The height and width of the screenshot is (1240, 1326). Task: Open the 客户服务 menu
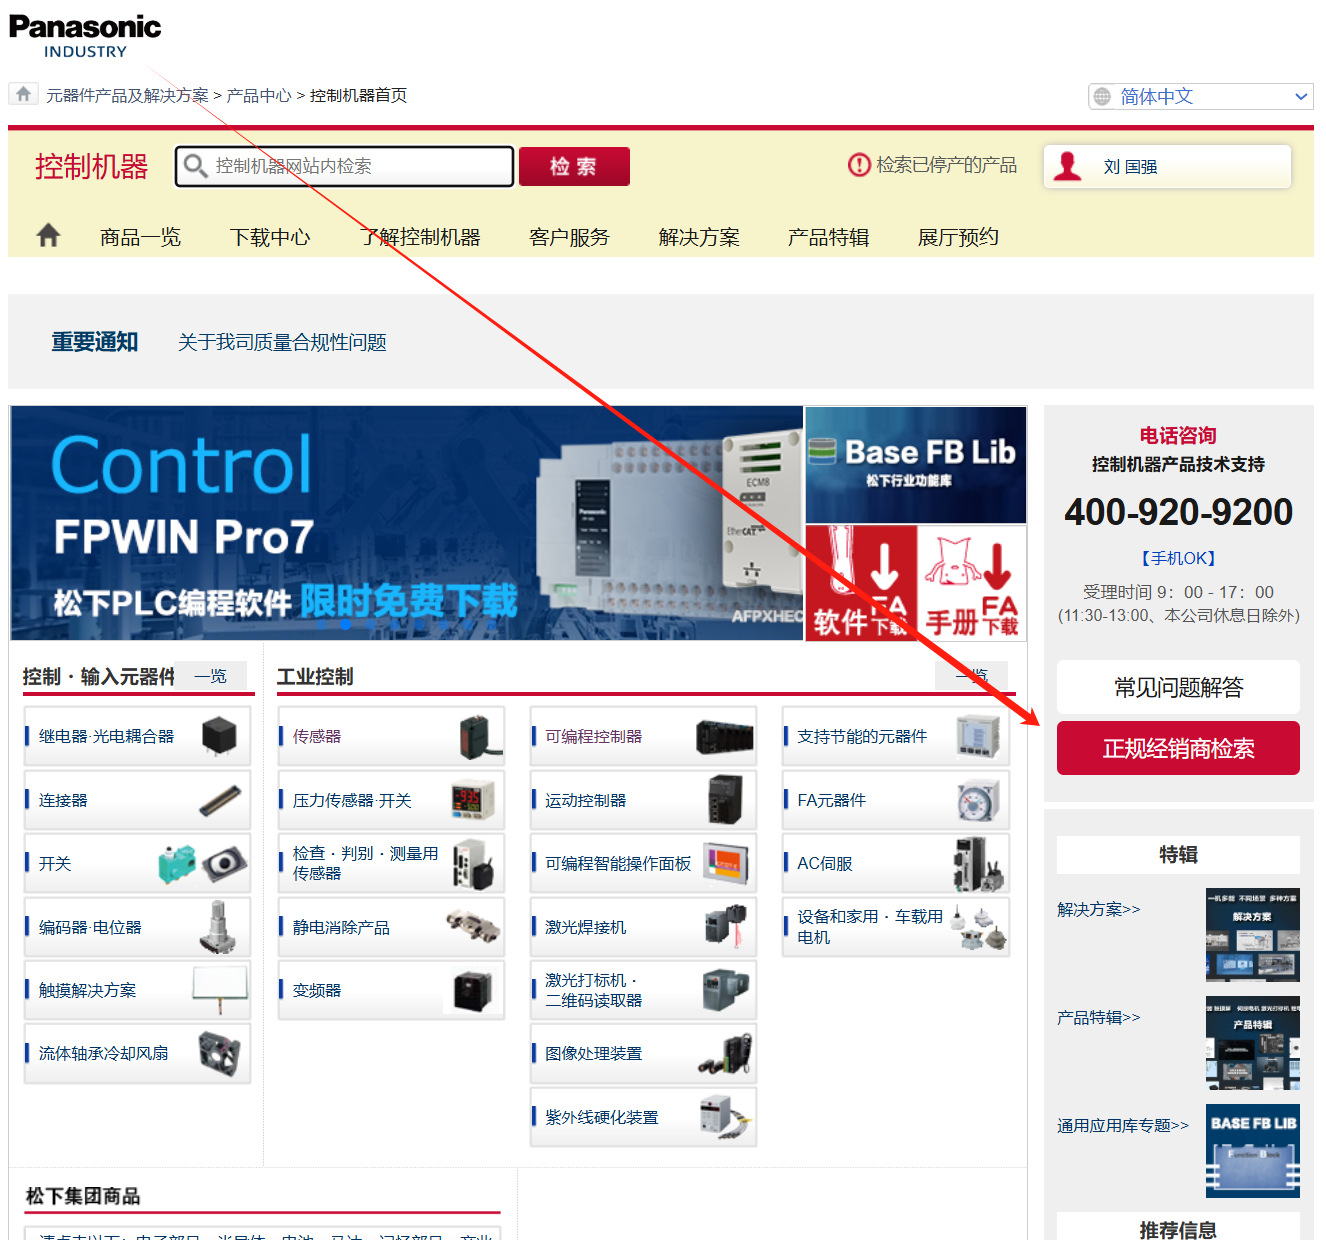click(x=569, y=237)
